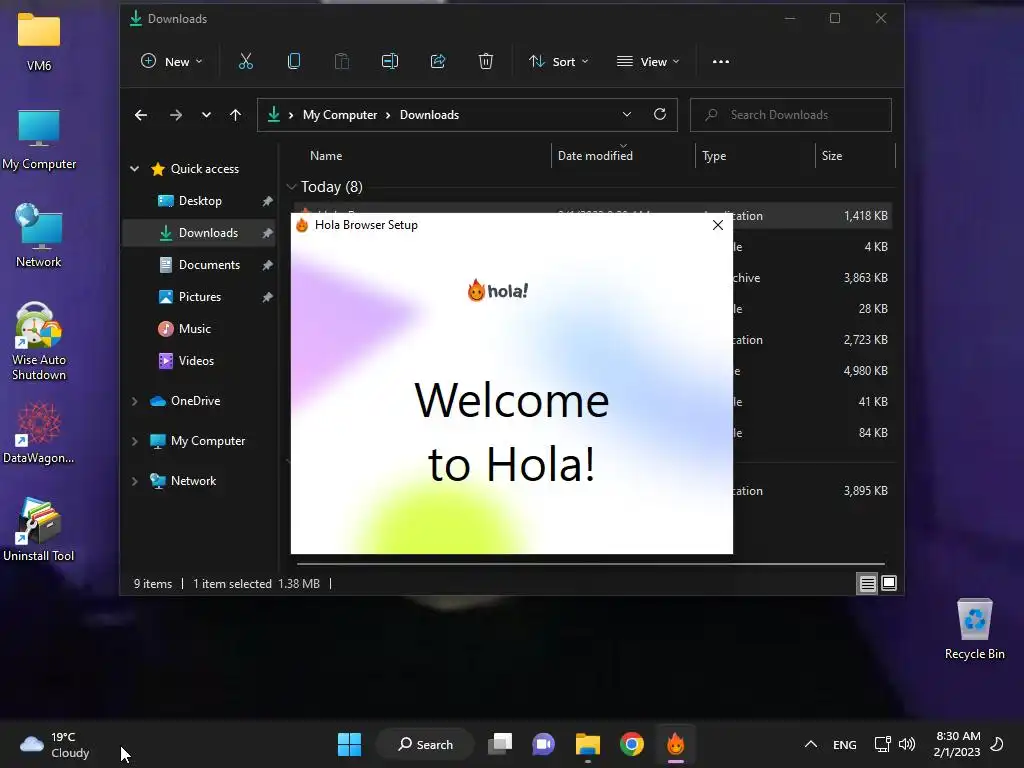Select the file sized 4,980 KB

[x=812, y=371]
